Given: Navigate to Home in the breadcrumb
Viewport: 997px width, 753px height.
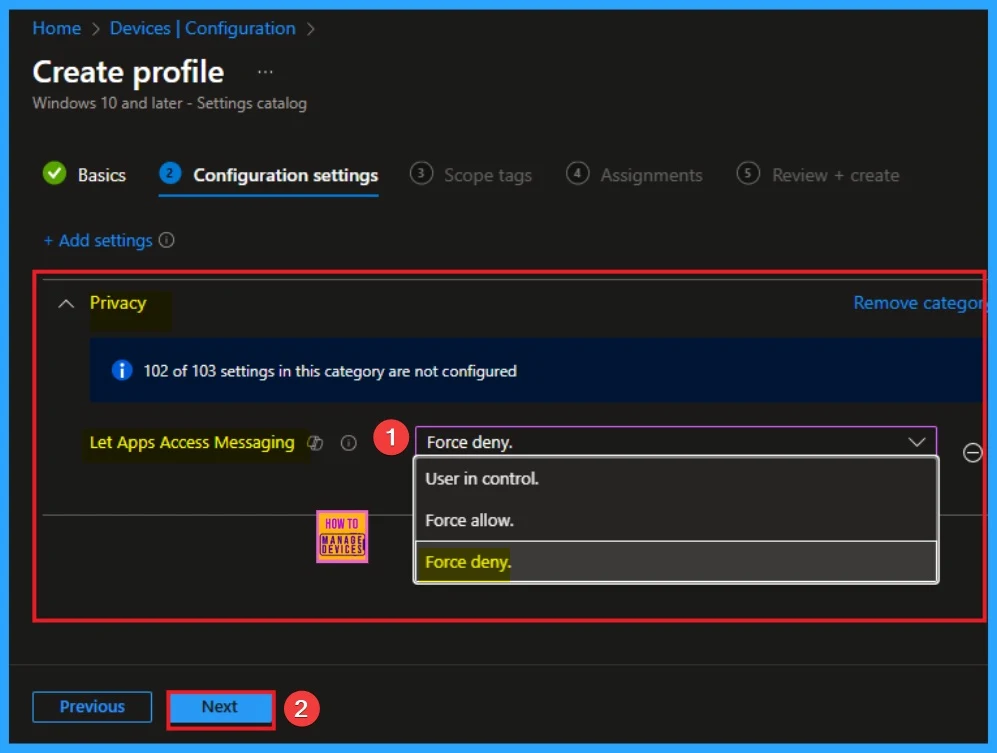Looking at the screenshot, I should [x=56, y=28].
